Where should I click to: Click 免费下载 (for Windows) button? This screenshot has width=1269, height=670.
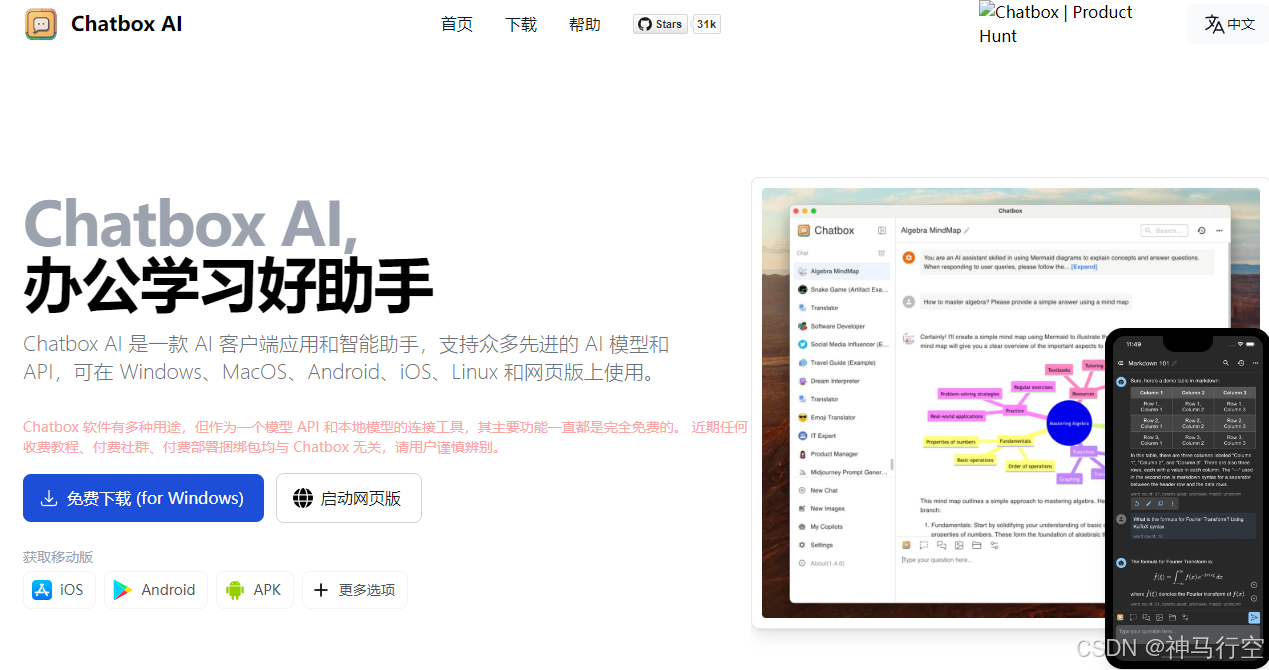click(x=143, y=498)
